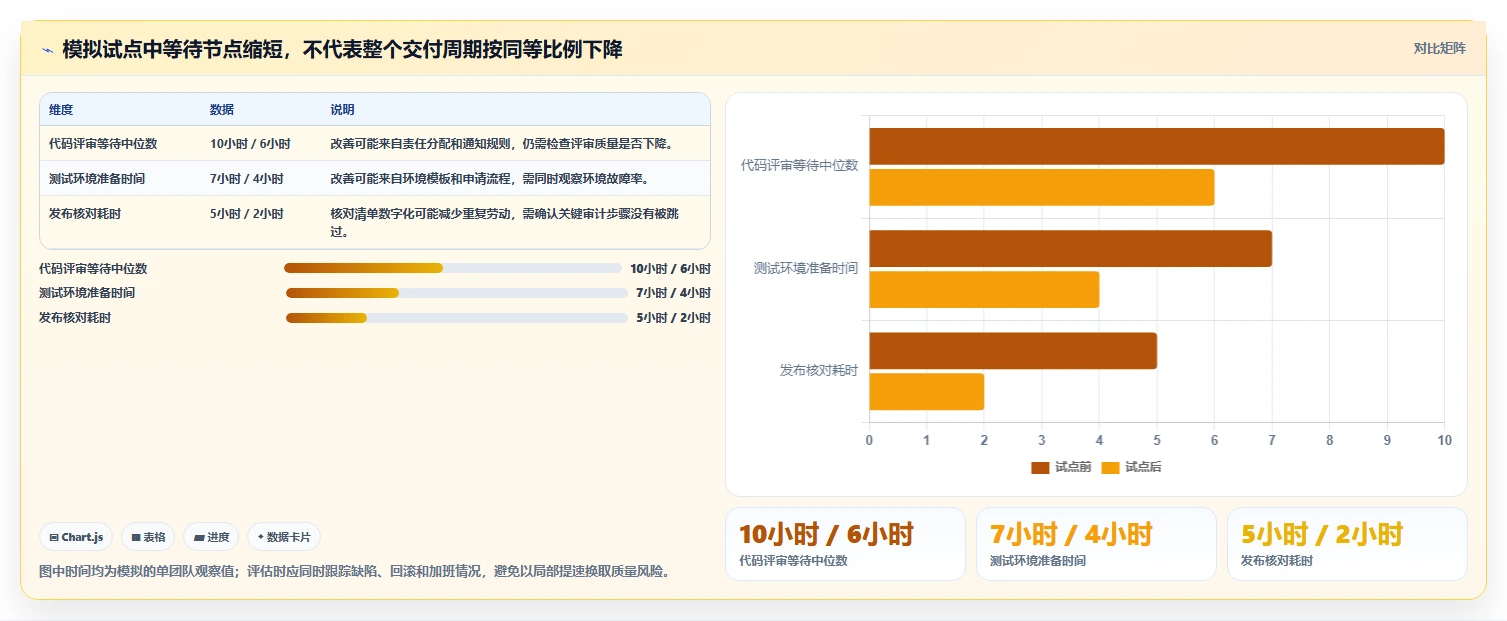Open the 10小时 / 6小时 data card

tap(845, 544)
